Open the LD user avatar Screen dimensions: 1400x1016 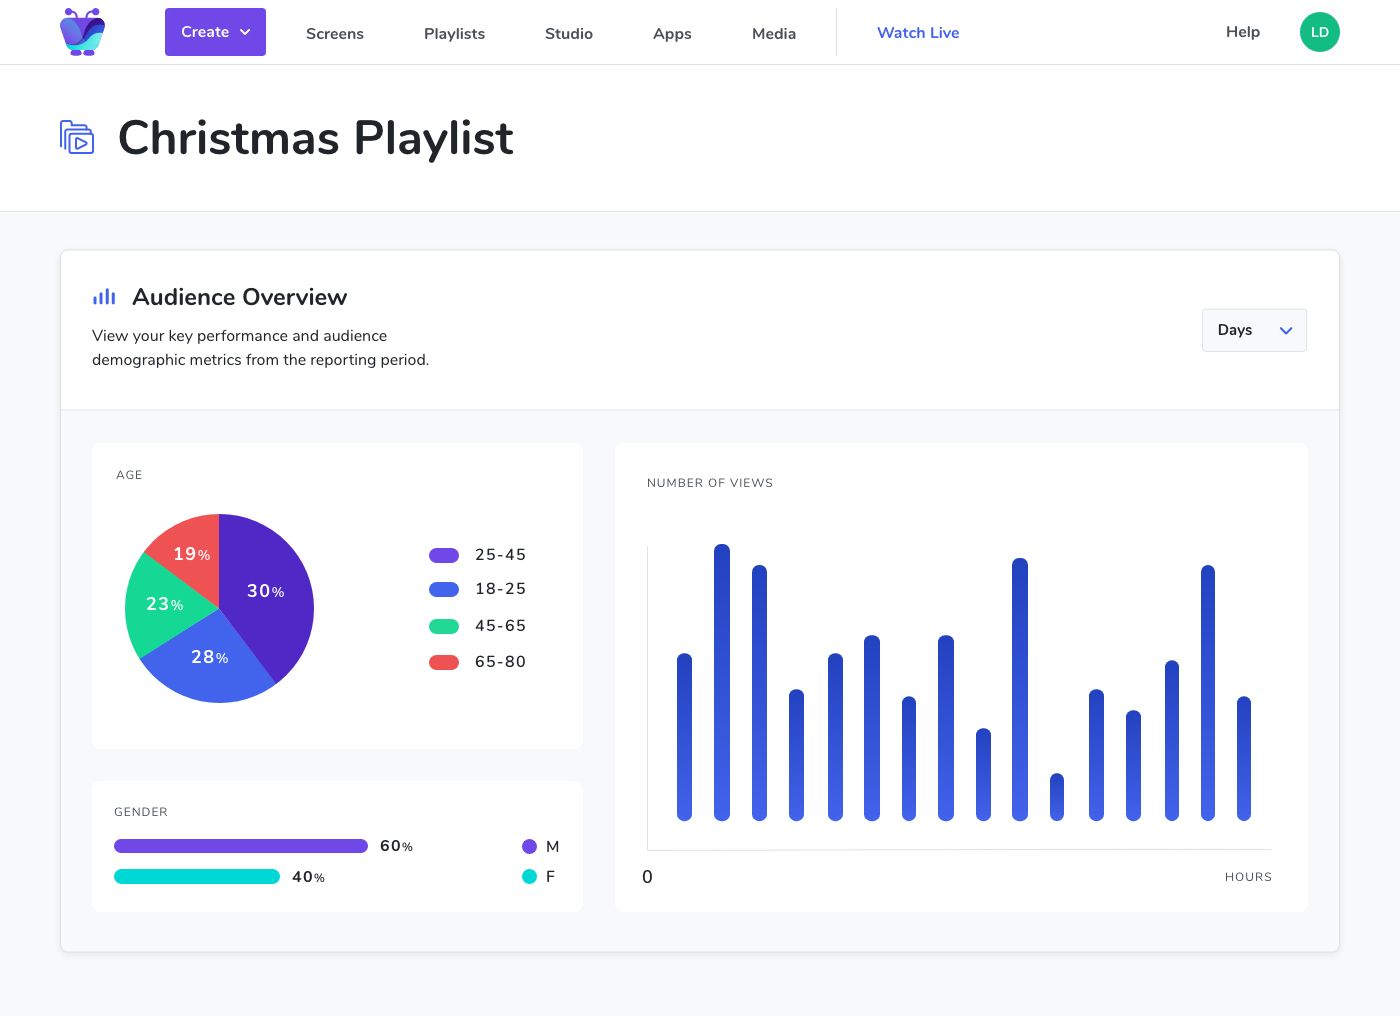click(x=1319, y=32)
